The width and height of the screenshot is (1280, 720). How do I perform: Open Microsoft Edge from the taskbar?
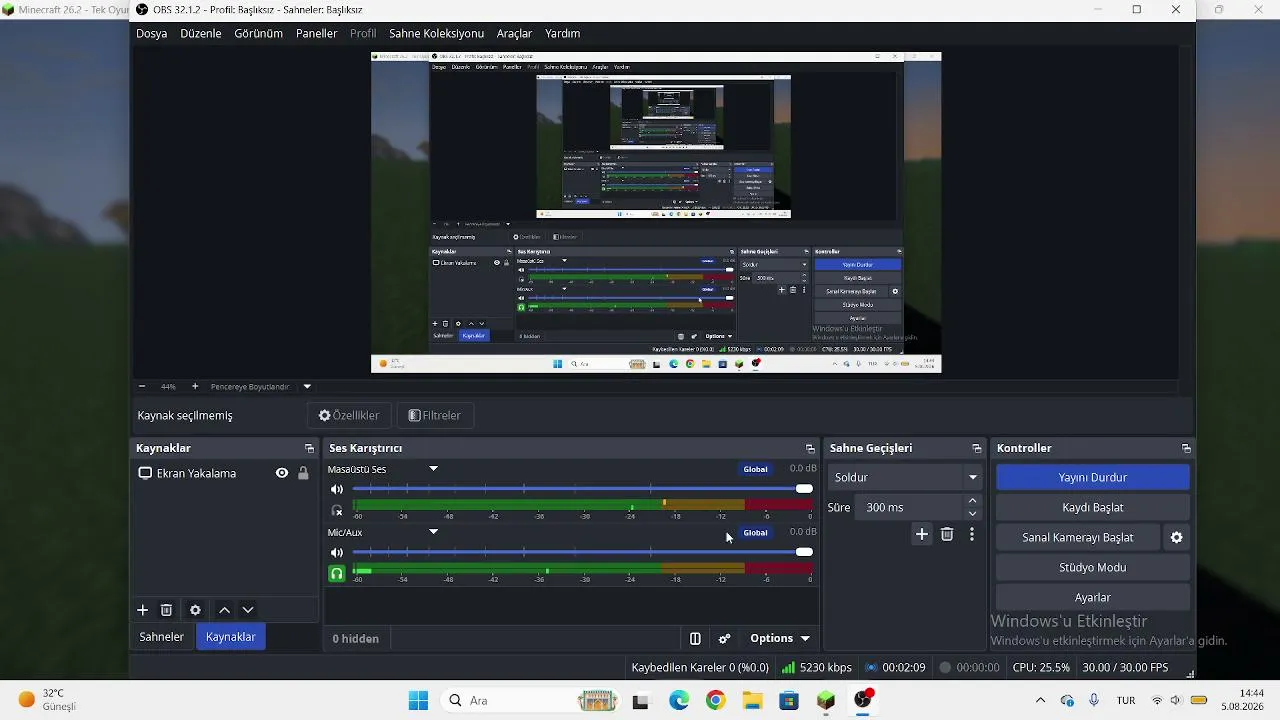(x=679, y=700)
